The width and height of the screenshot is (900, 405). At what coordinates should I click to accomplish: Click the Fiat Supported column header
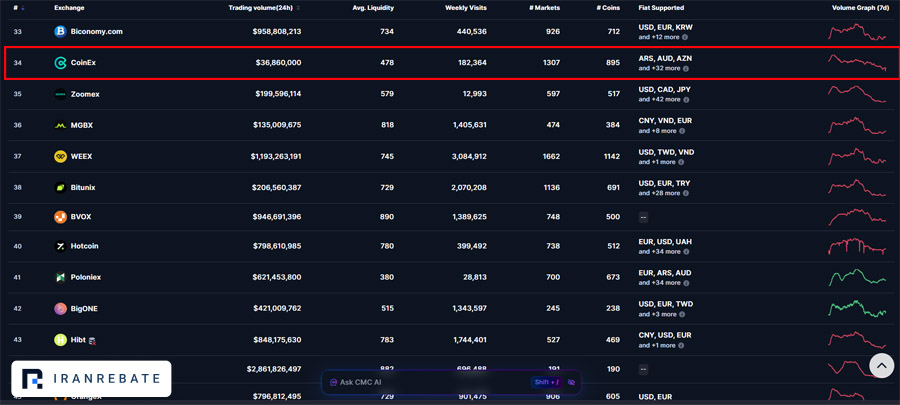(661, 8)
